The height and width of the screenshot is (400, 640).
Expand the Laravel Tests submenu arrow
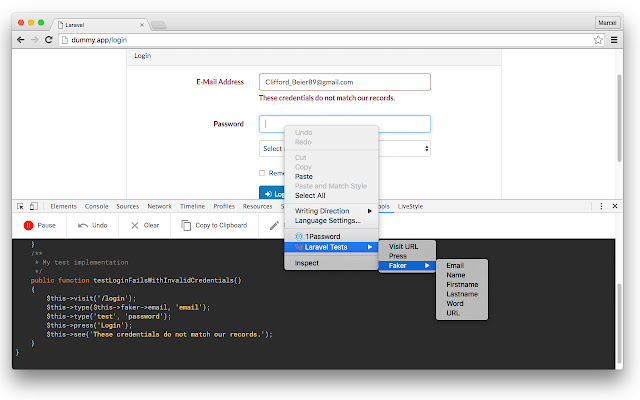(370, 247)
